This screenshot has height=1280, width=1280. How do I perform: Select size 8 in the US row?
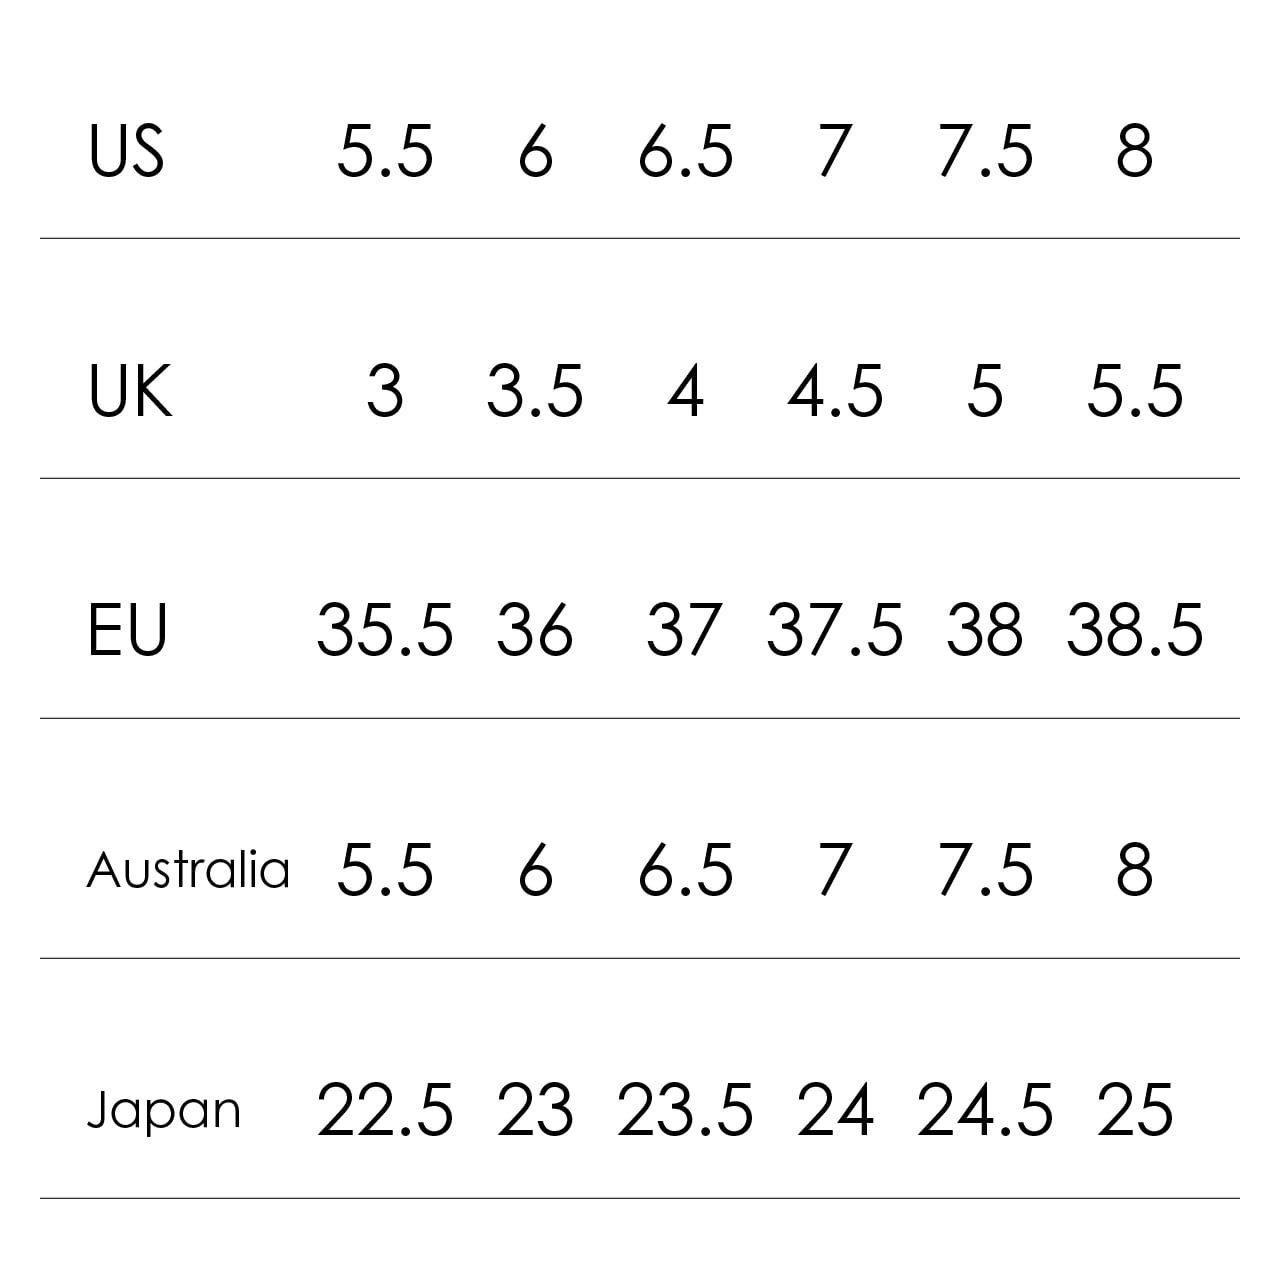click(x=1134, y=152)
